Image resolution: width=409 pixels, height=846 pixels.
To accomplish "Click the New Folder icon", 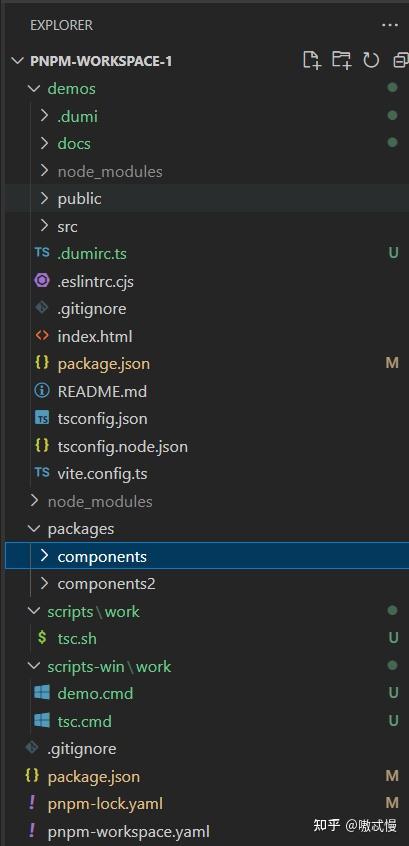I will 342,60.
